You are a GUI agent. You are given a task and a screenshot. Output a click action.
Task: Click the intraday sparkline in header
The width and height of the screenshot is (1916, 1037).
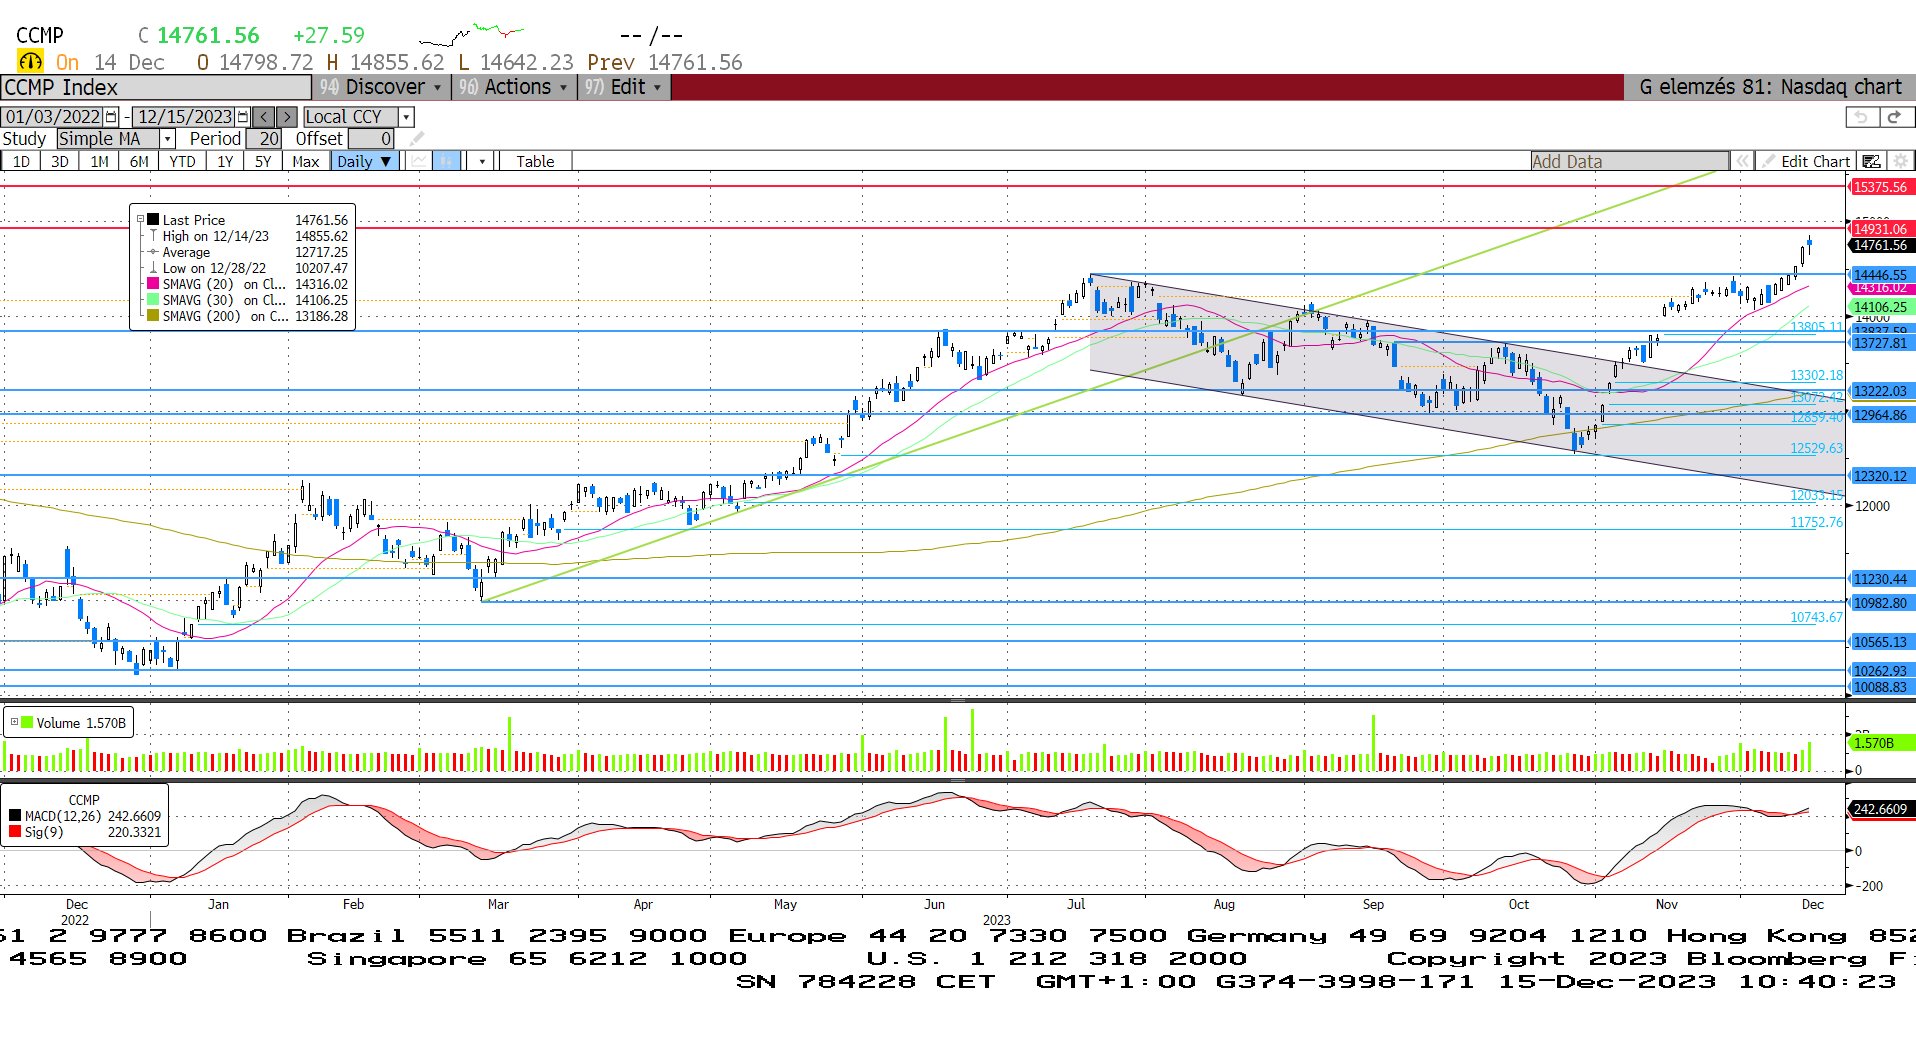(x=471, y=35)
